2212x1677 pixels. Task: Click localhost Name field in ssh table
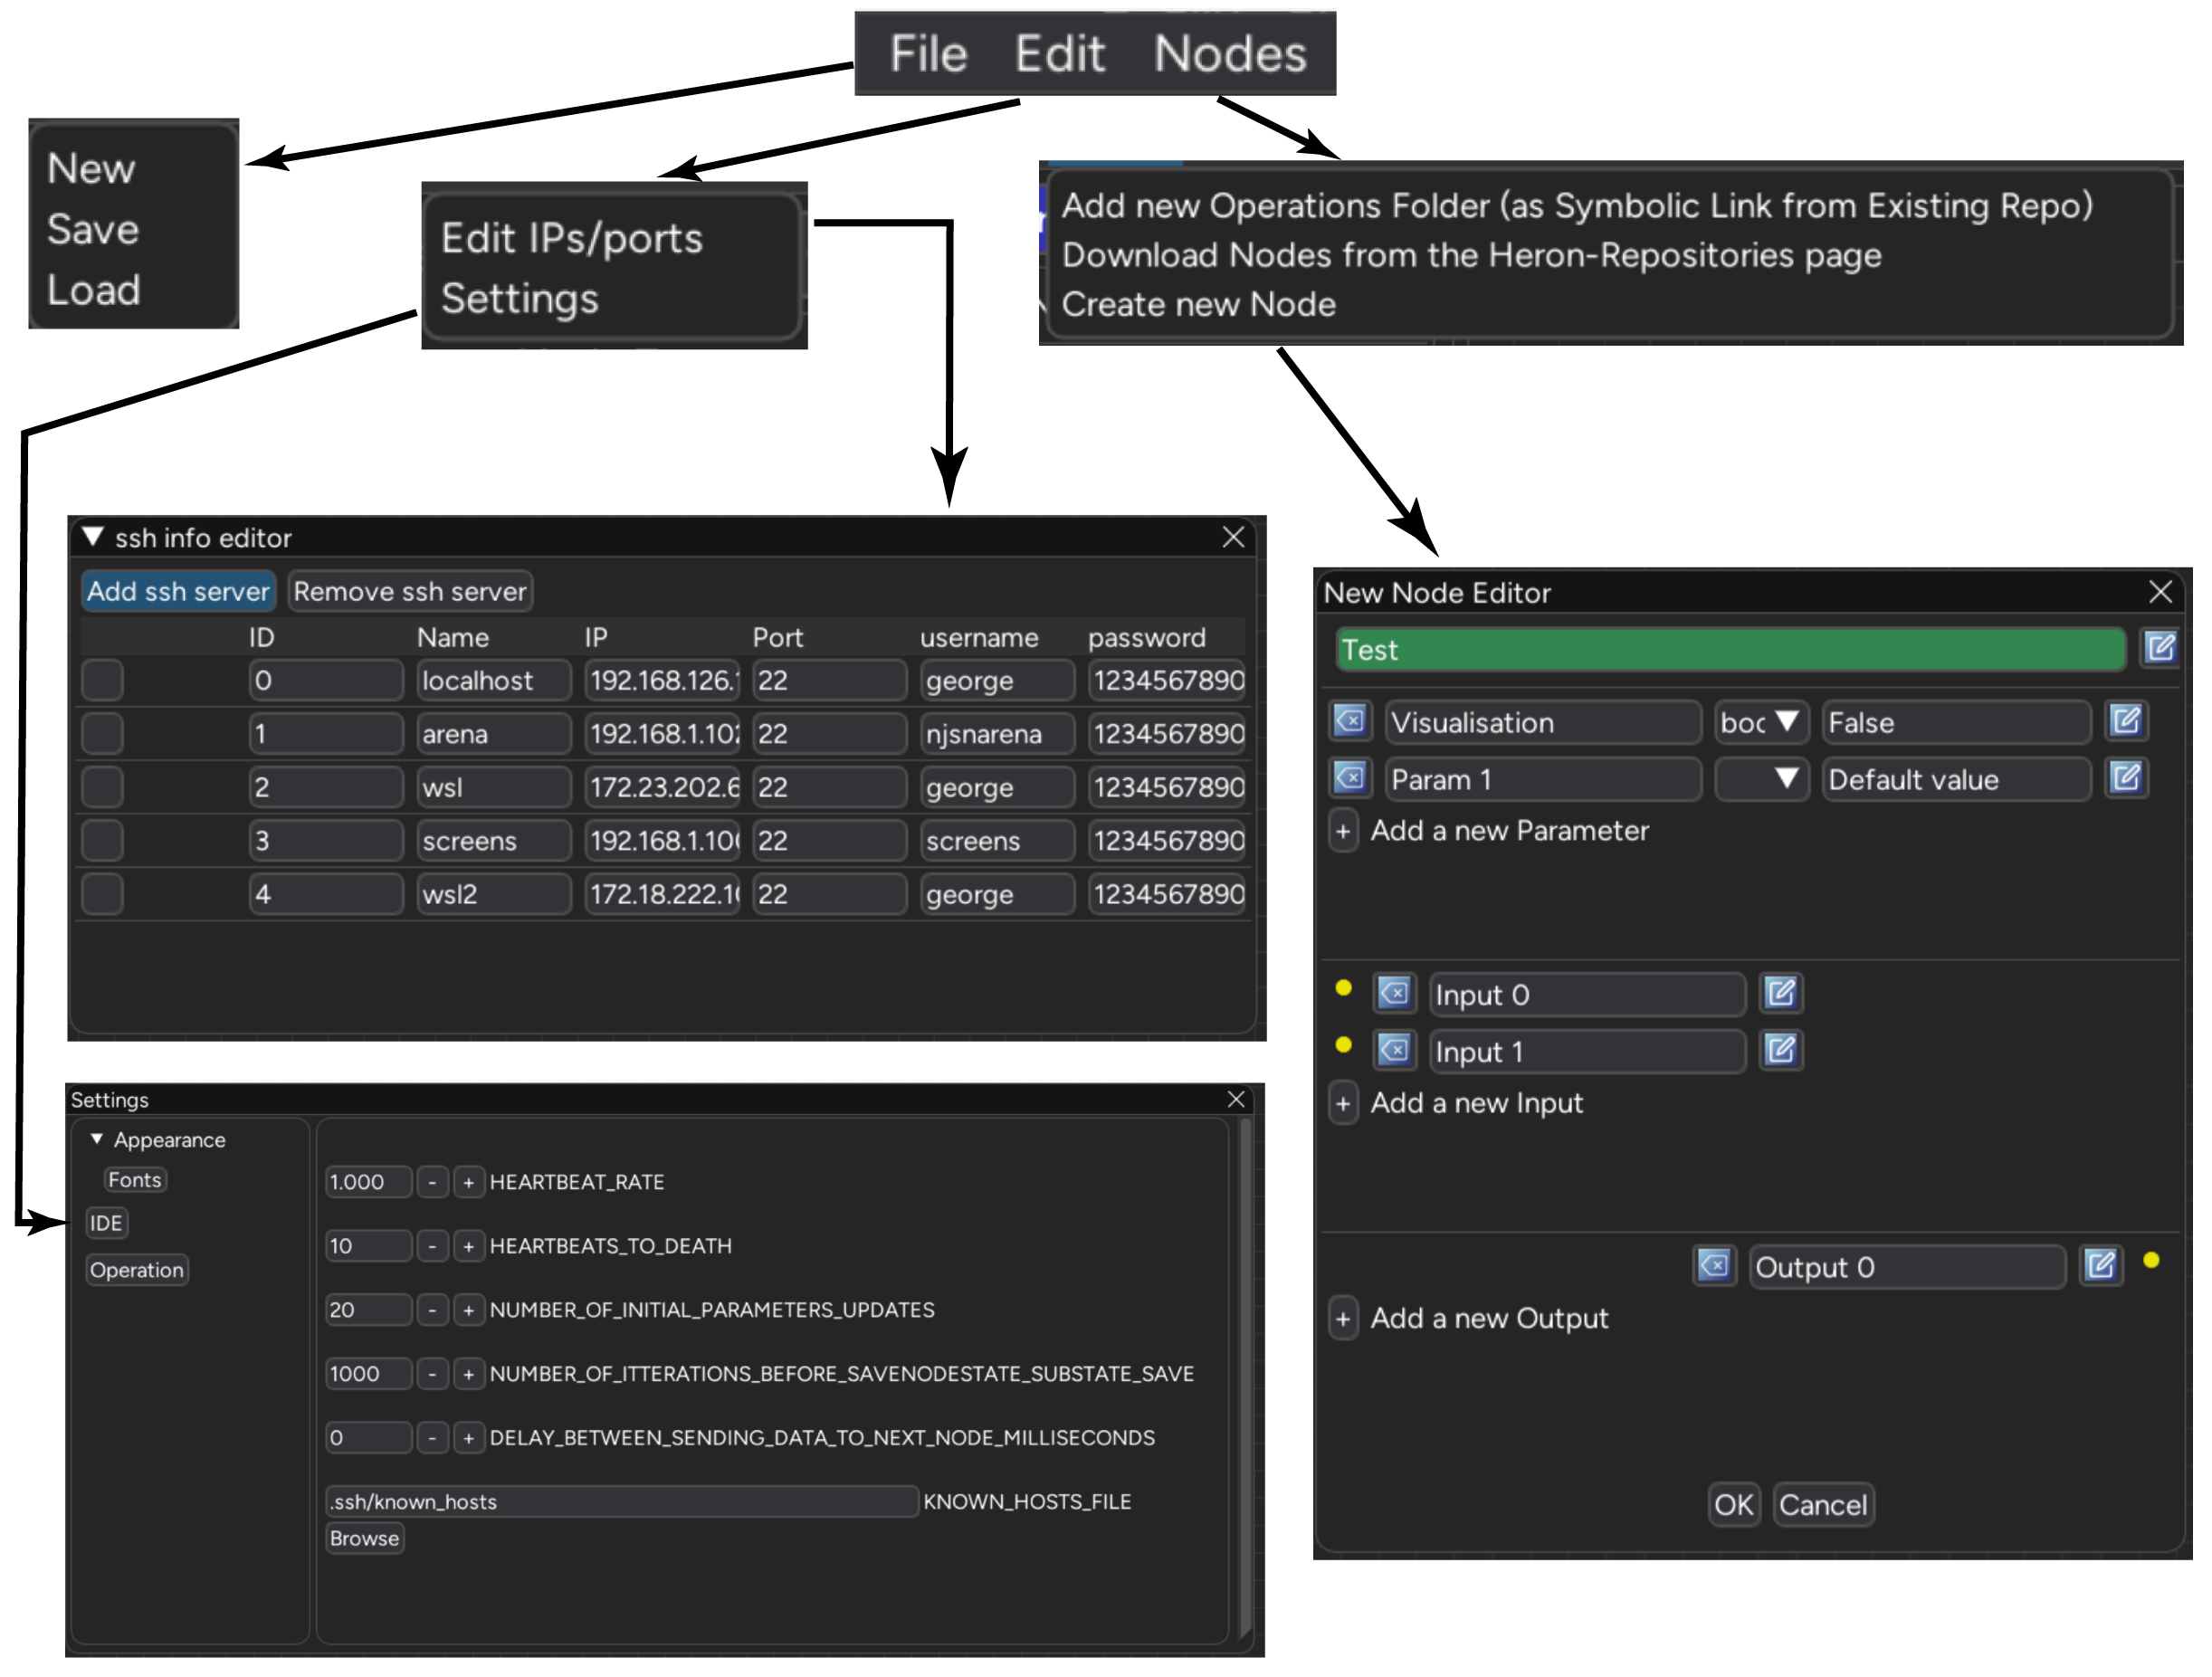click(x=494, y=681)
